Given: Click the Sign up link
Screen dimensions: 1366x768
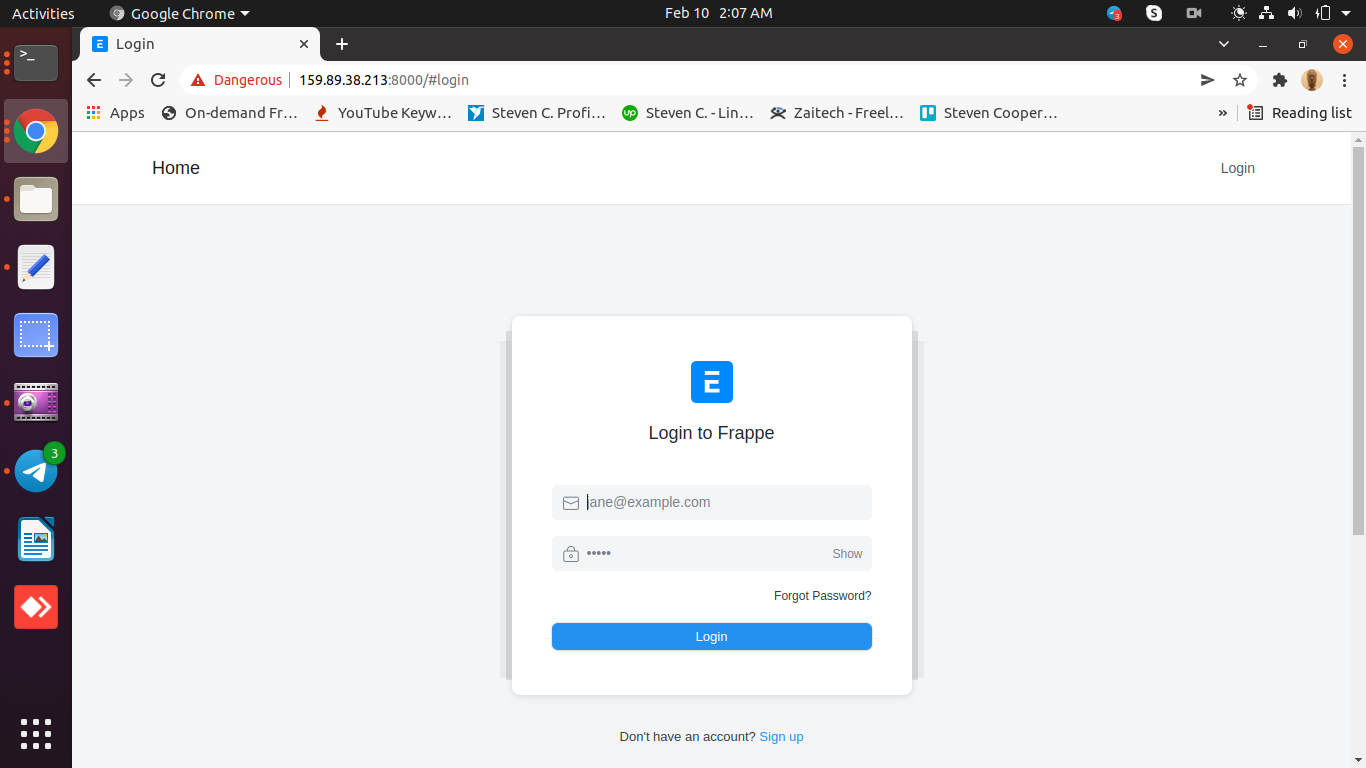Looking at the screenshot, I should [x=781, y=736].
